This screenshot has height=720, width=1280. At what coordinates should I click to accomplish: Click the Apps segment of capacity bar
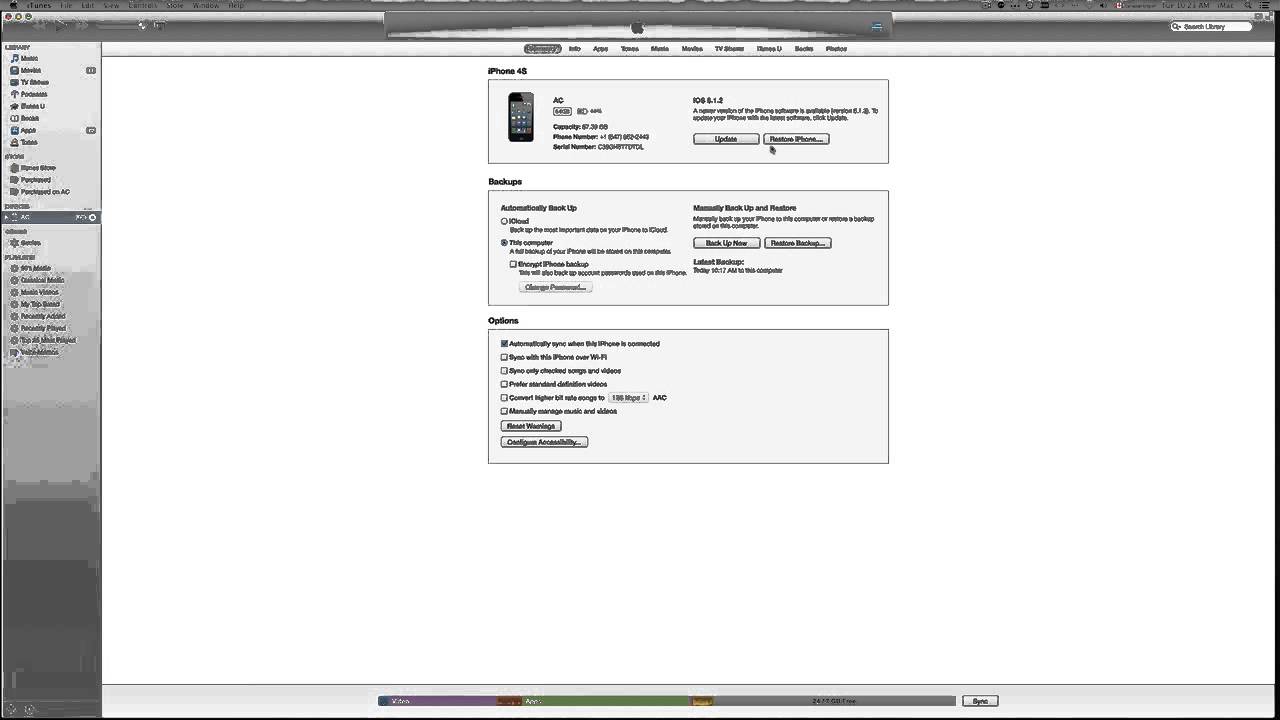pyautogui.click(x=606, y=701)
